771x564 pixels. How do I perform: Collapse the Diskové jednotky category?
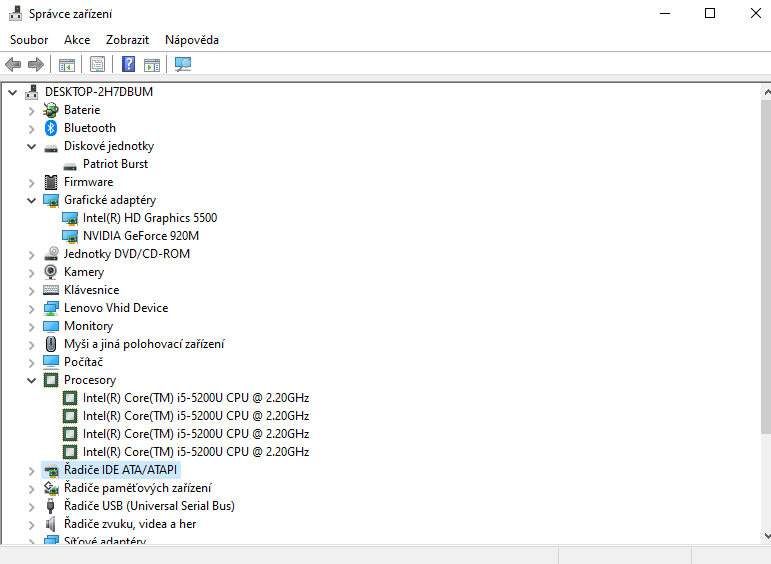tap(31, 147)
